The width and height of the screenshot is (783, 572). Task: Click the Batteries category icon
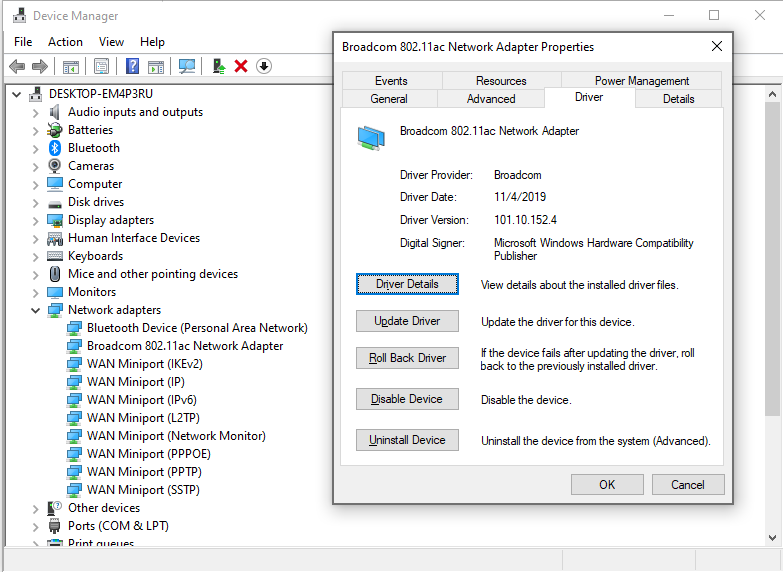point(54,130)
